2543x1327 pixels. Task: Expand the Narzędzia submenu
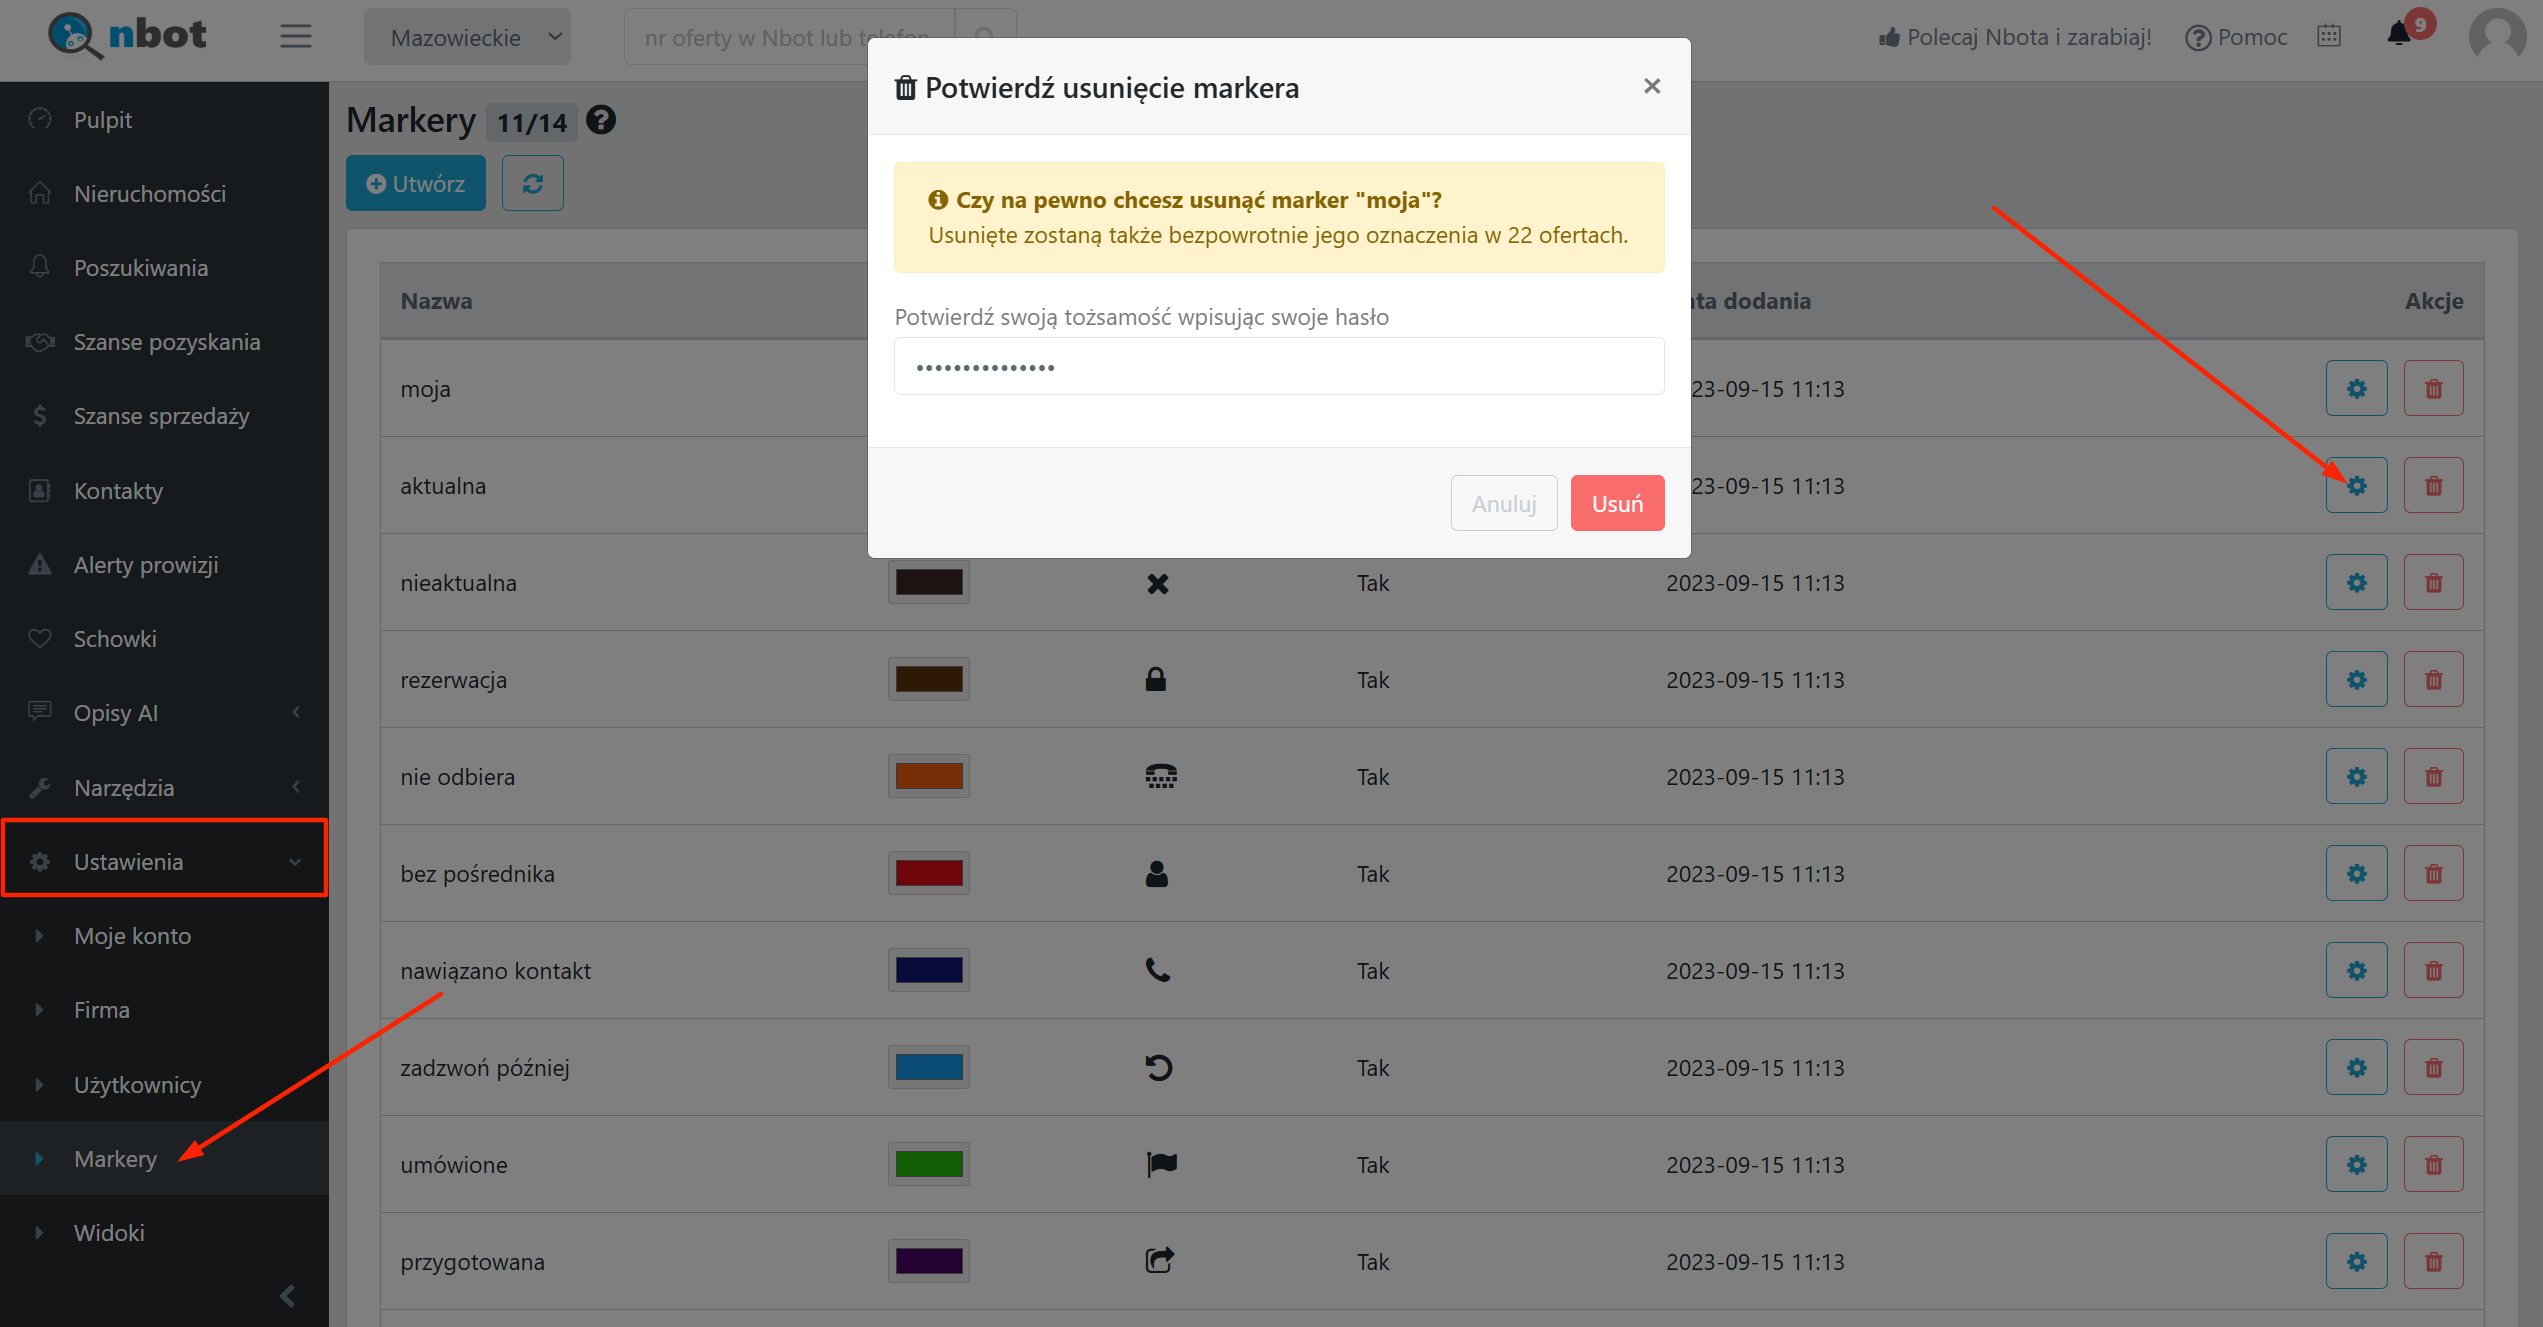[165, 788]
